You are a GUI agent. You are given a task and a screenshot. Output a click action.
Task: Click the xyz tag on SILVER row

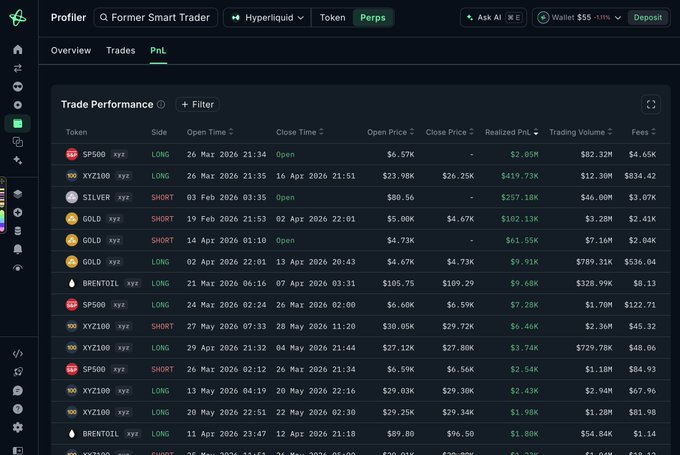[124, 197]
